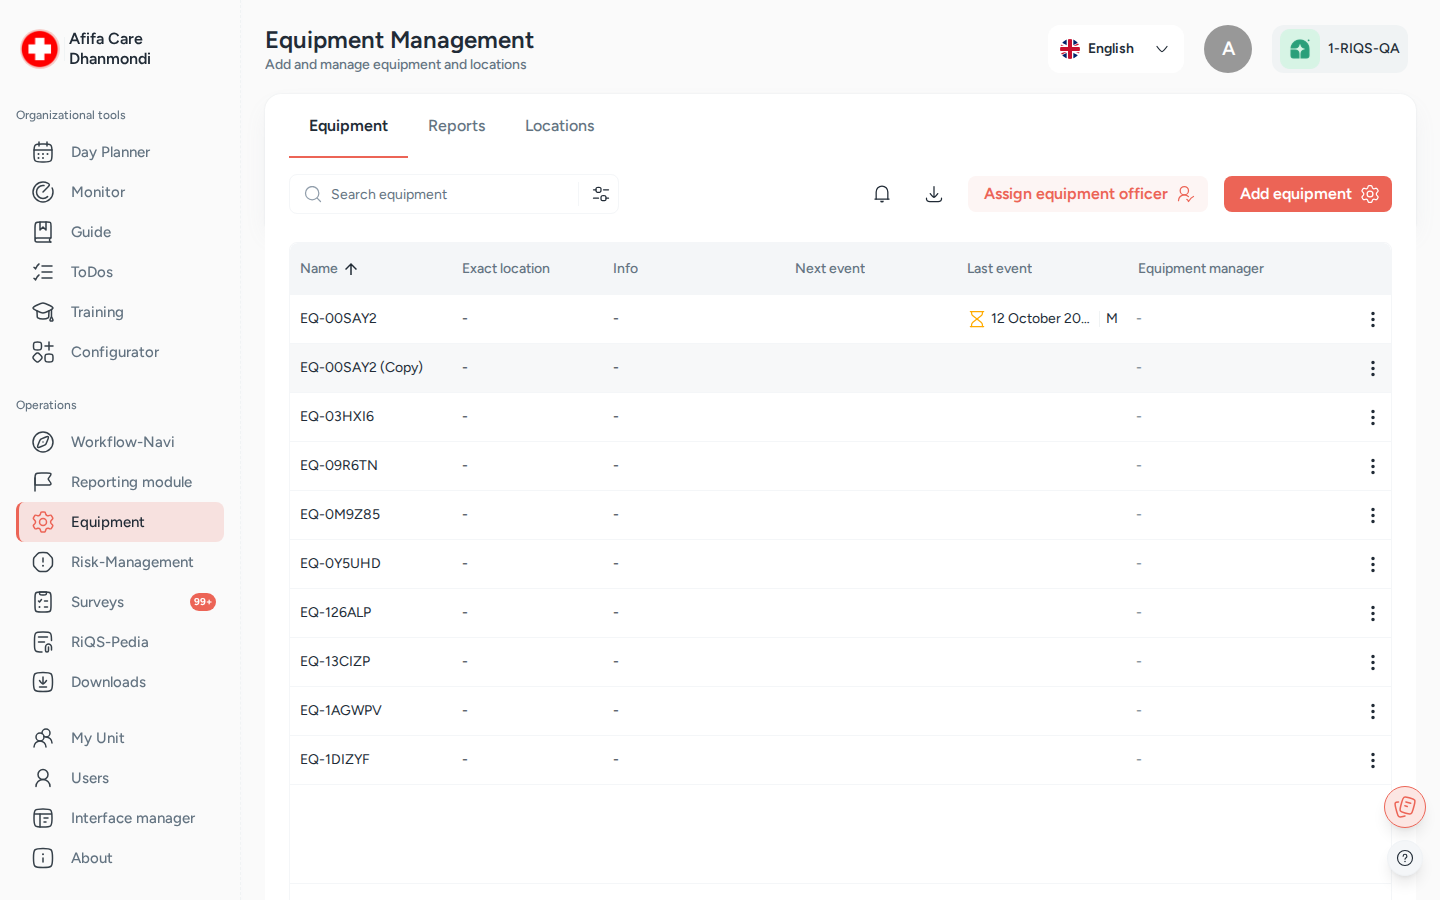Open the filter settings icon
The width and height of the screenshot is (1440, 900).
[601, 194]
